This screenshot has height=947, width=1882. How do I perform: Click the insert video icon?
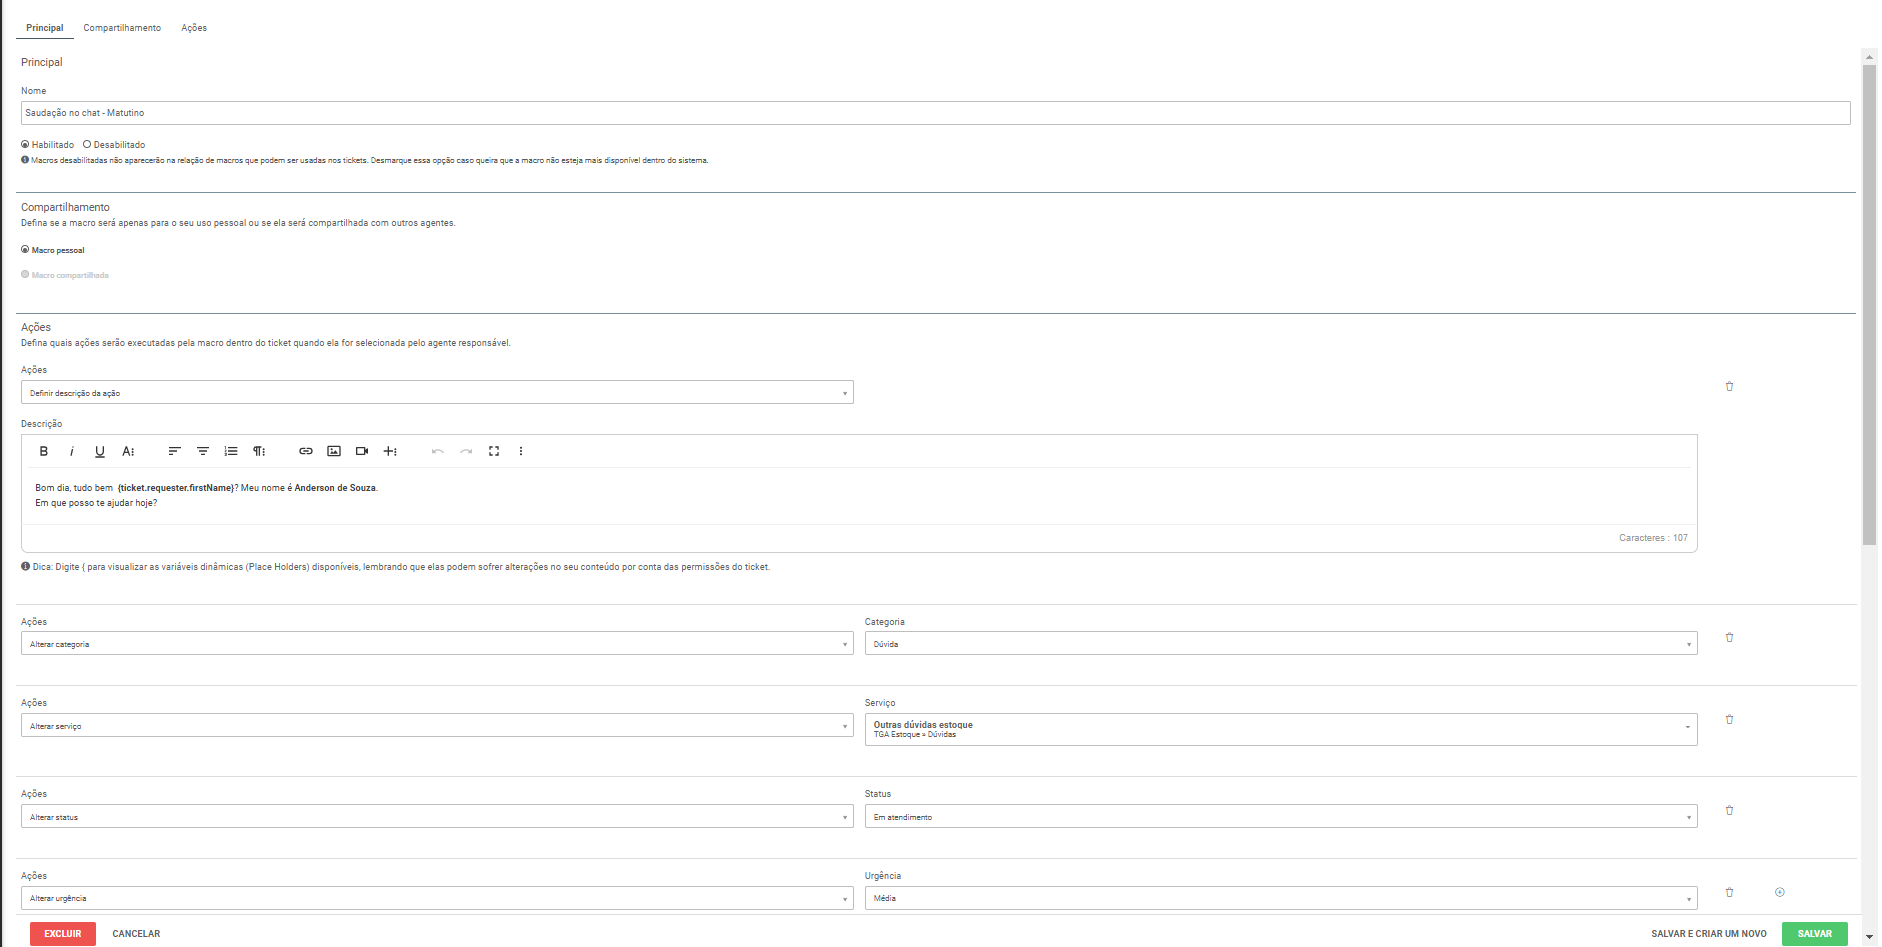(362, 451)
